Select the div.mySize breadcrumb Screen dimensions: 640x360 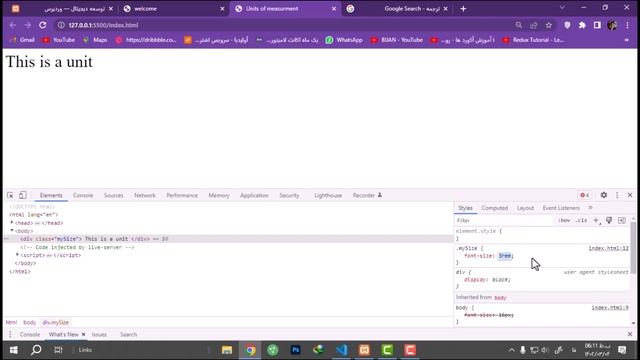click(56, 322)
